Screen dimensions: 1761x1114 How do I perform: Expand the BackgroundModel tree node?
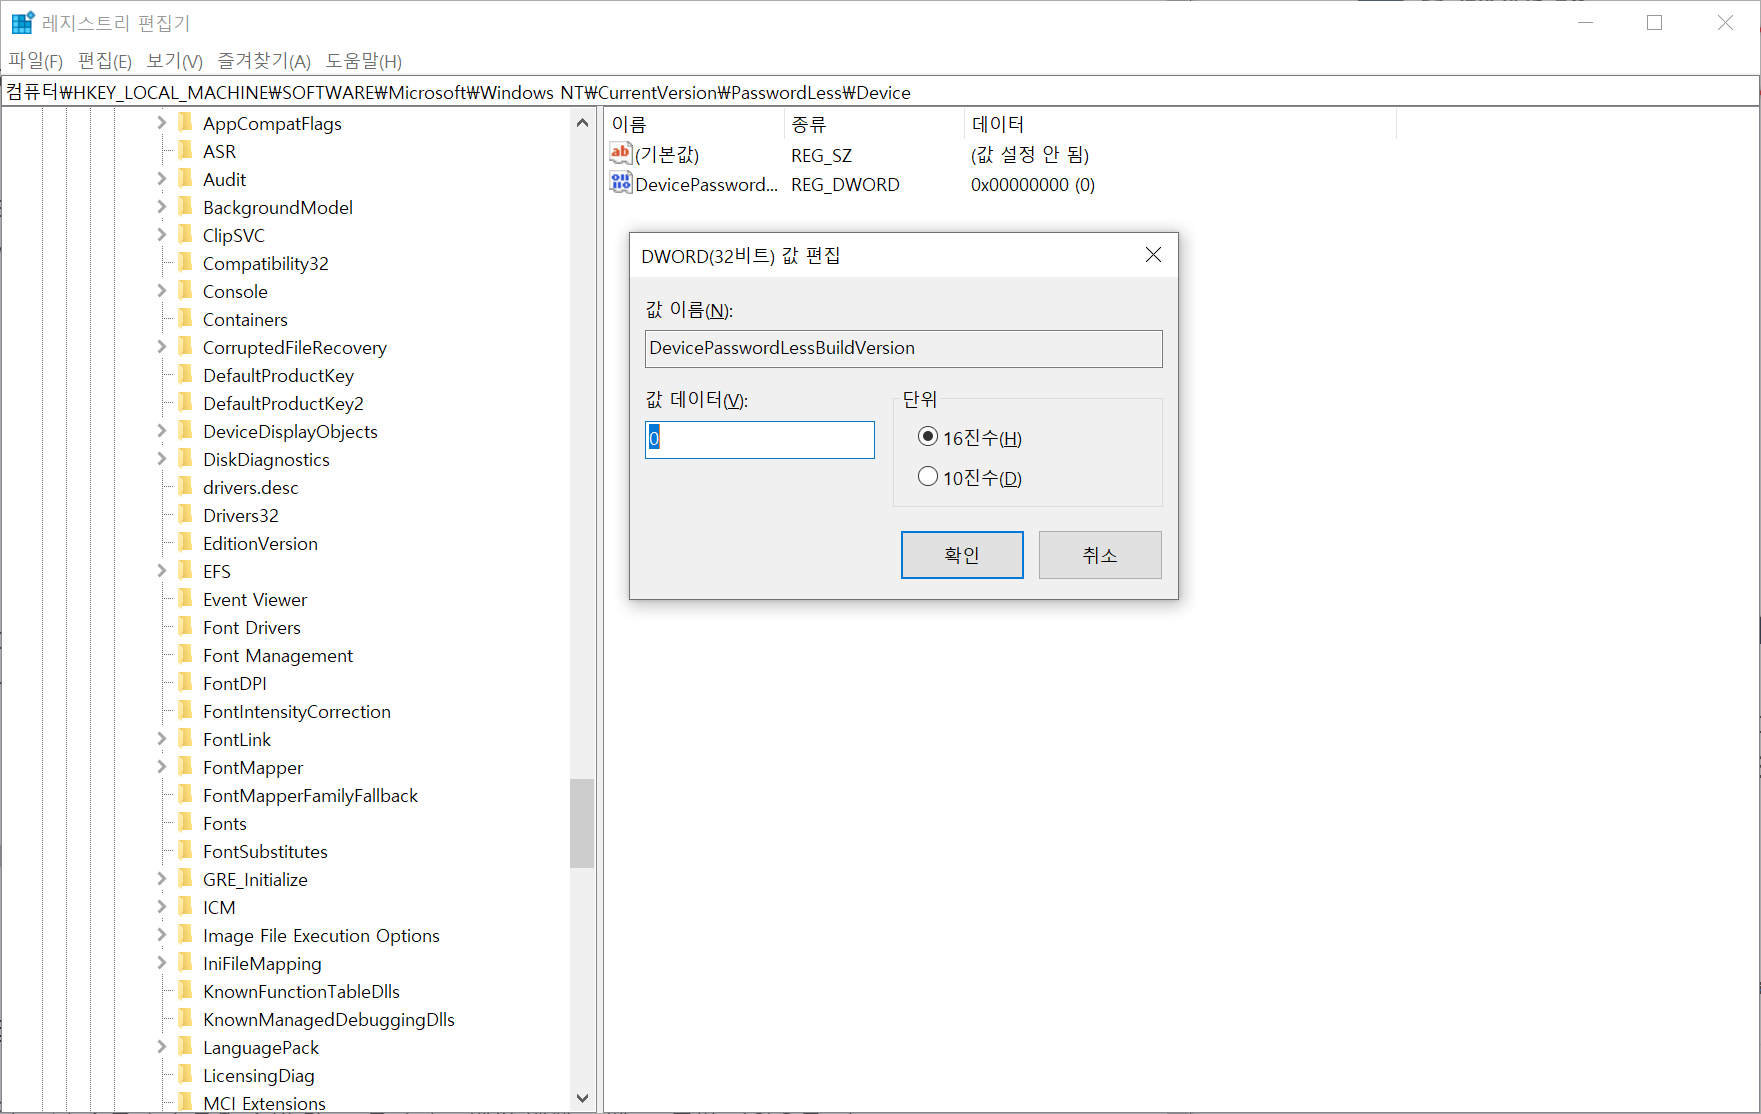pyautogui.click(x=162, y=207)
